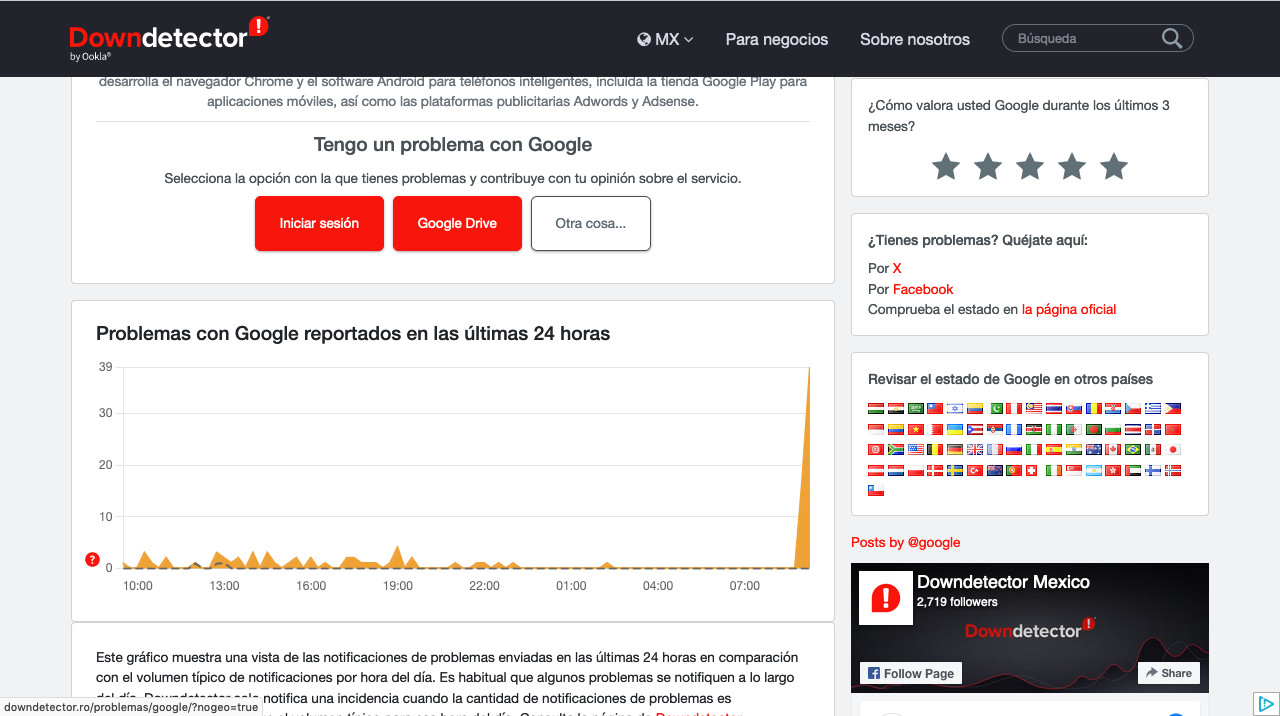Select the South Africa flag
The image size is (1280, 716).
896,449
